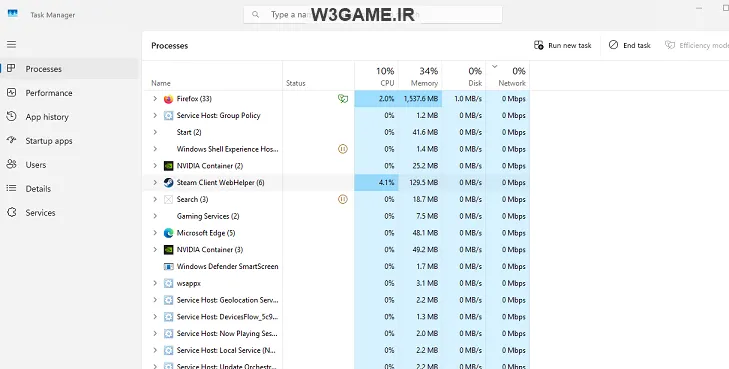Expand the Start (2) process group
This screenshot has width=729, height=369.
155,132
